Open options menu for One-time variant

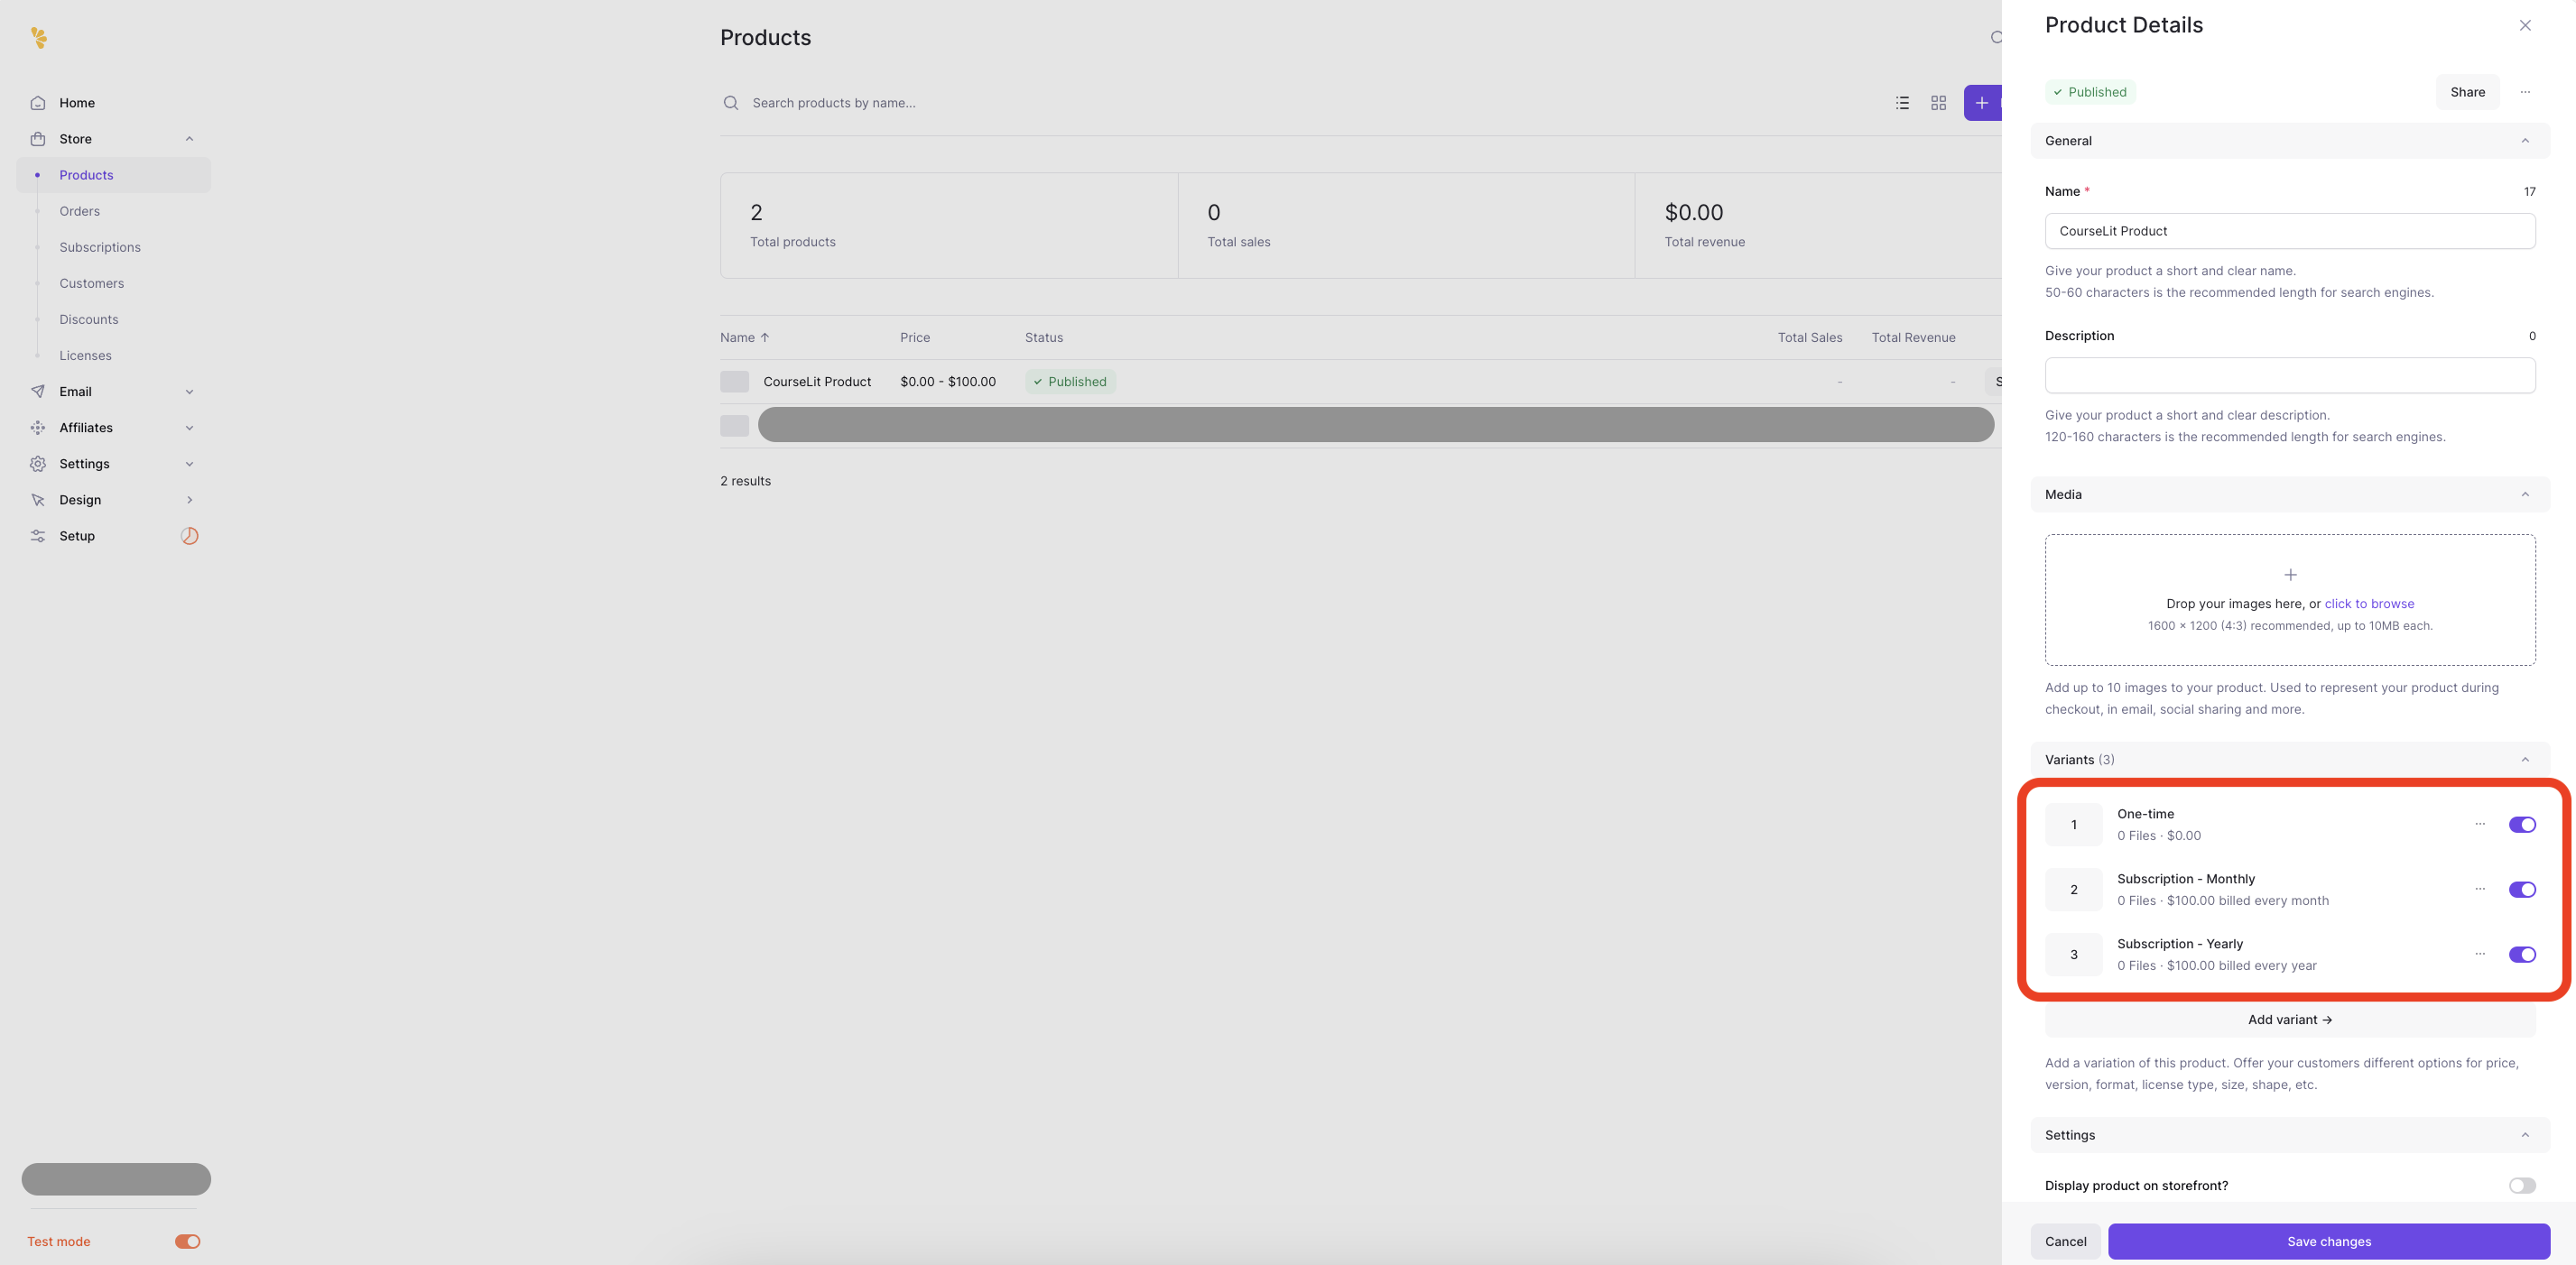pos(2479,824)
